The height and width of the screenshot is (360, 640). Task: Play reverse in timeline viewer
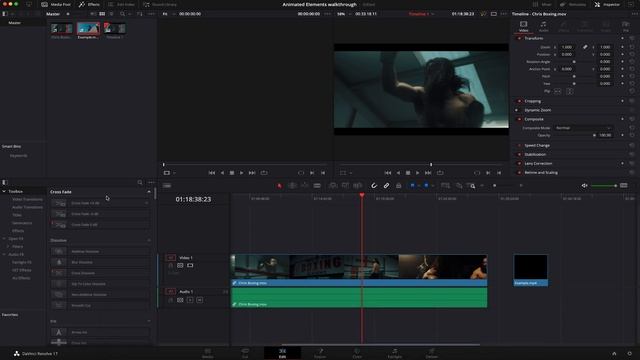[398, 173]
